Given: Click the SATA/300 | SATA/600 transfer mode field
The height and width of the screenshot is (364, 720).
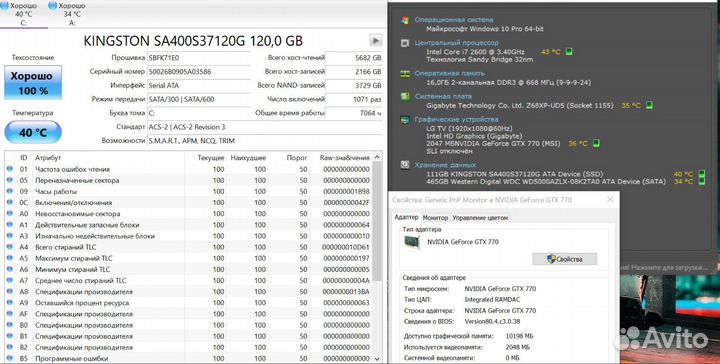Looking at the screenshot, I should [x=199, y=99].
